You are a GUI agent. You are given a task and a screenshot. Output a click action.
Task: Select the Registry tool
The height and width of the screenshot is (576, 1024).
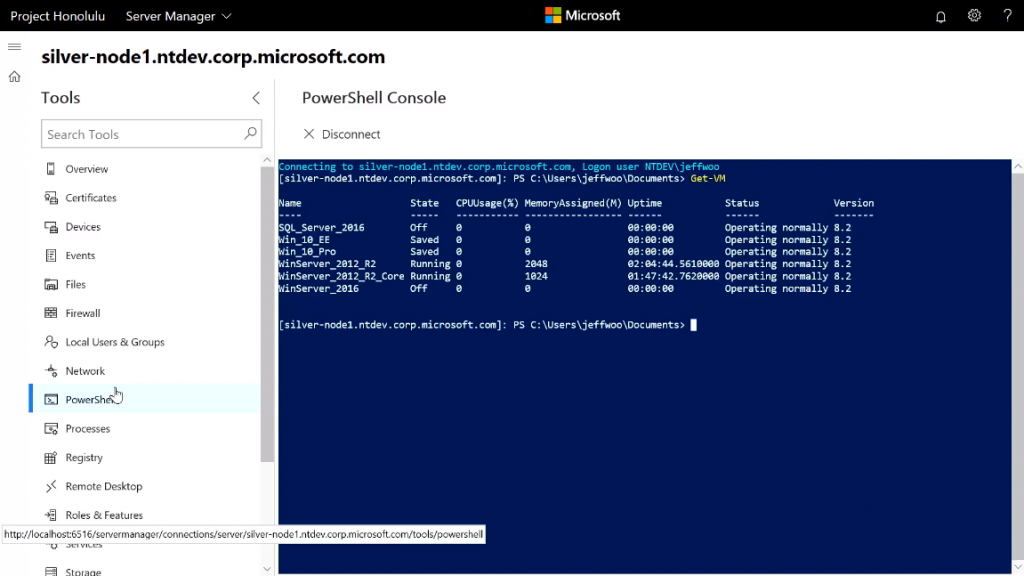[x=84, y=457]
